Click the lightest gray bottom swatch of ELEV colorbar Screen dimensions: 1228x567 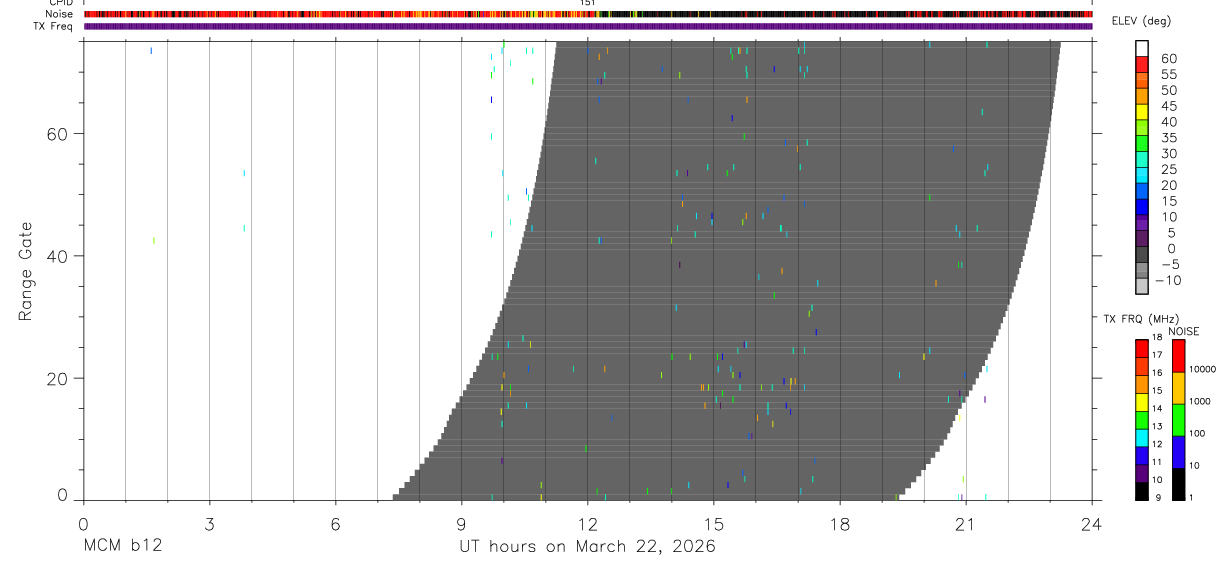(x=1142, y=286)
